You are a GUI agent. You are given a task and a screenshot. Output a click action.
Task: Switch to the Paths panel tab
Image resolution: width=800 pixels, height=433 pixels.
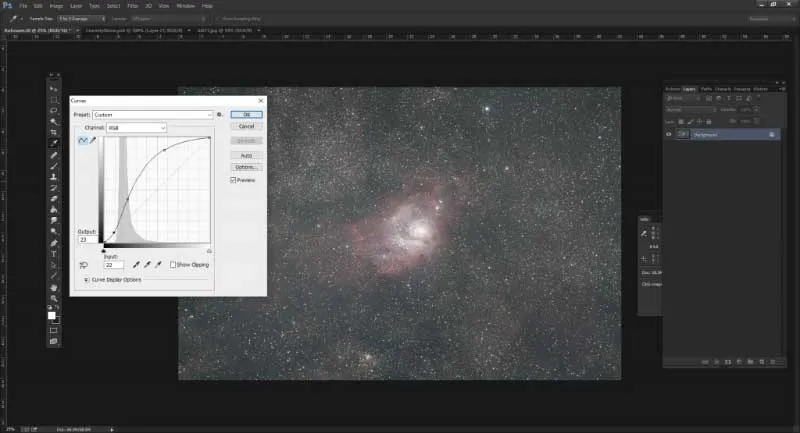(x=706, y=89)
